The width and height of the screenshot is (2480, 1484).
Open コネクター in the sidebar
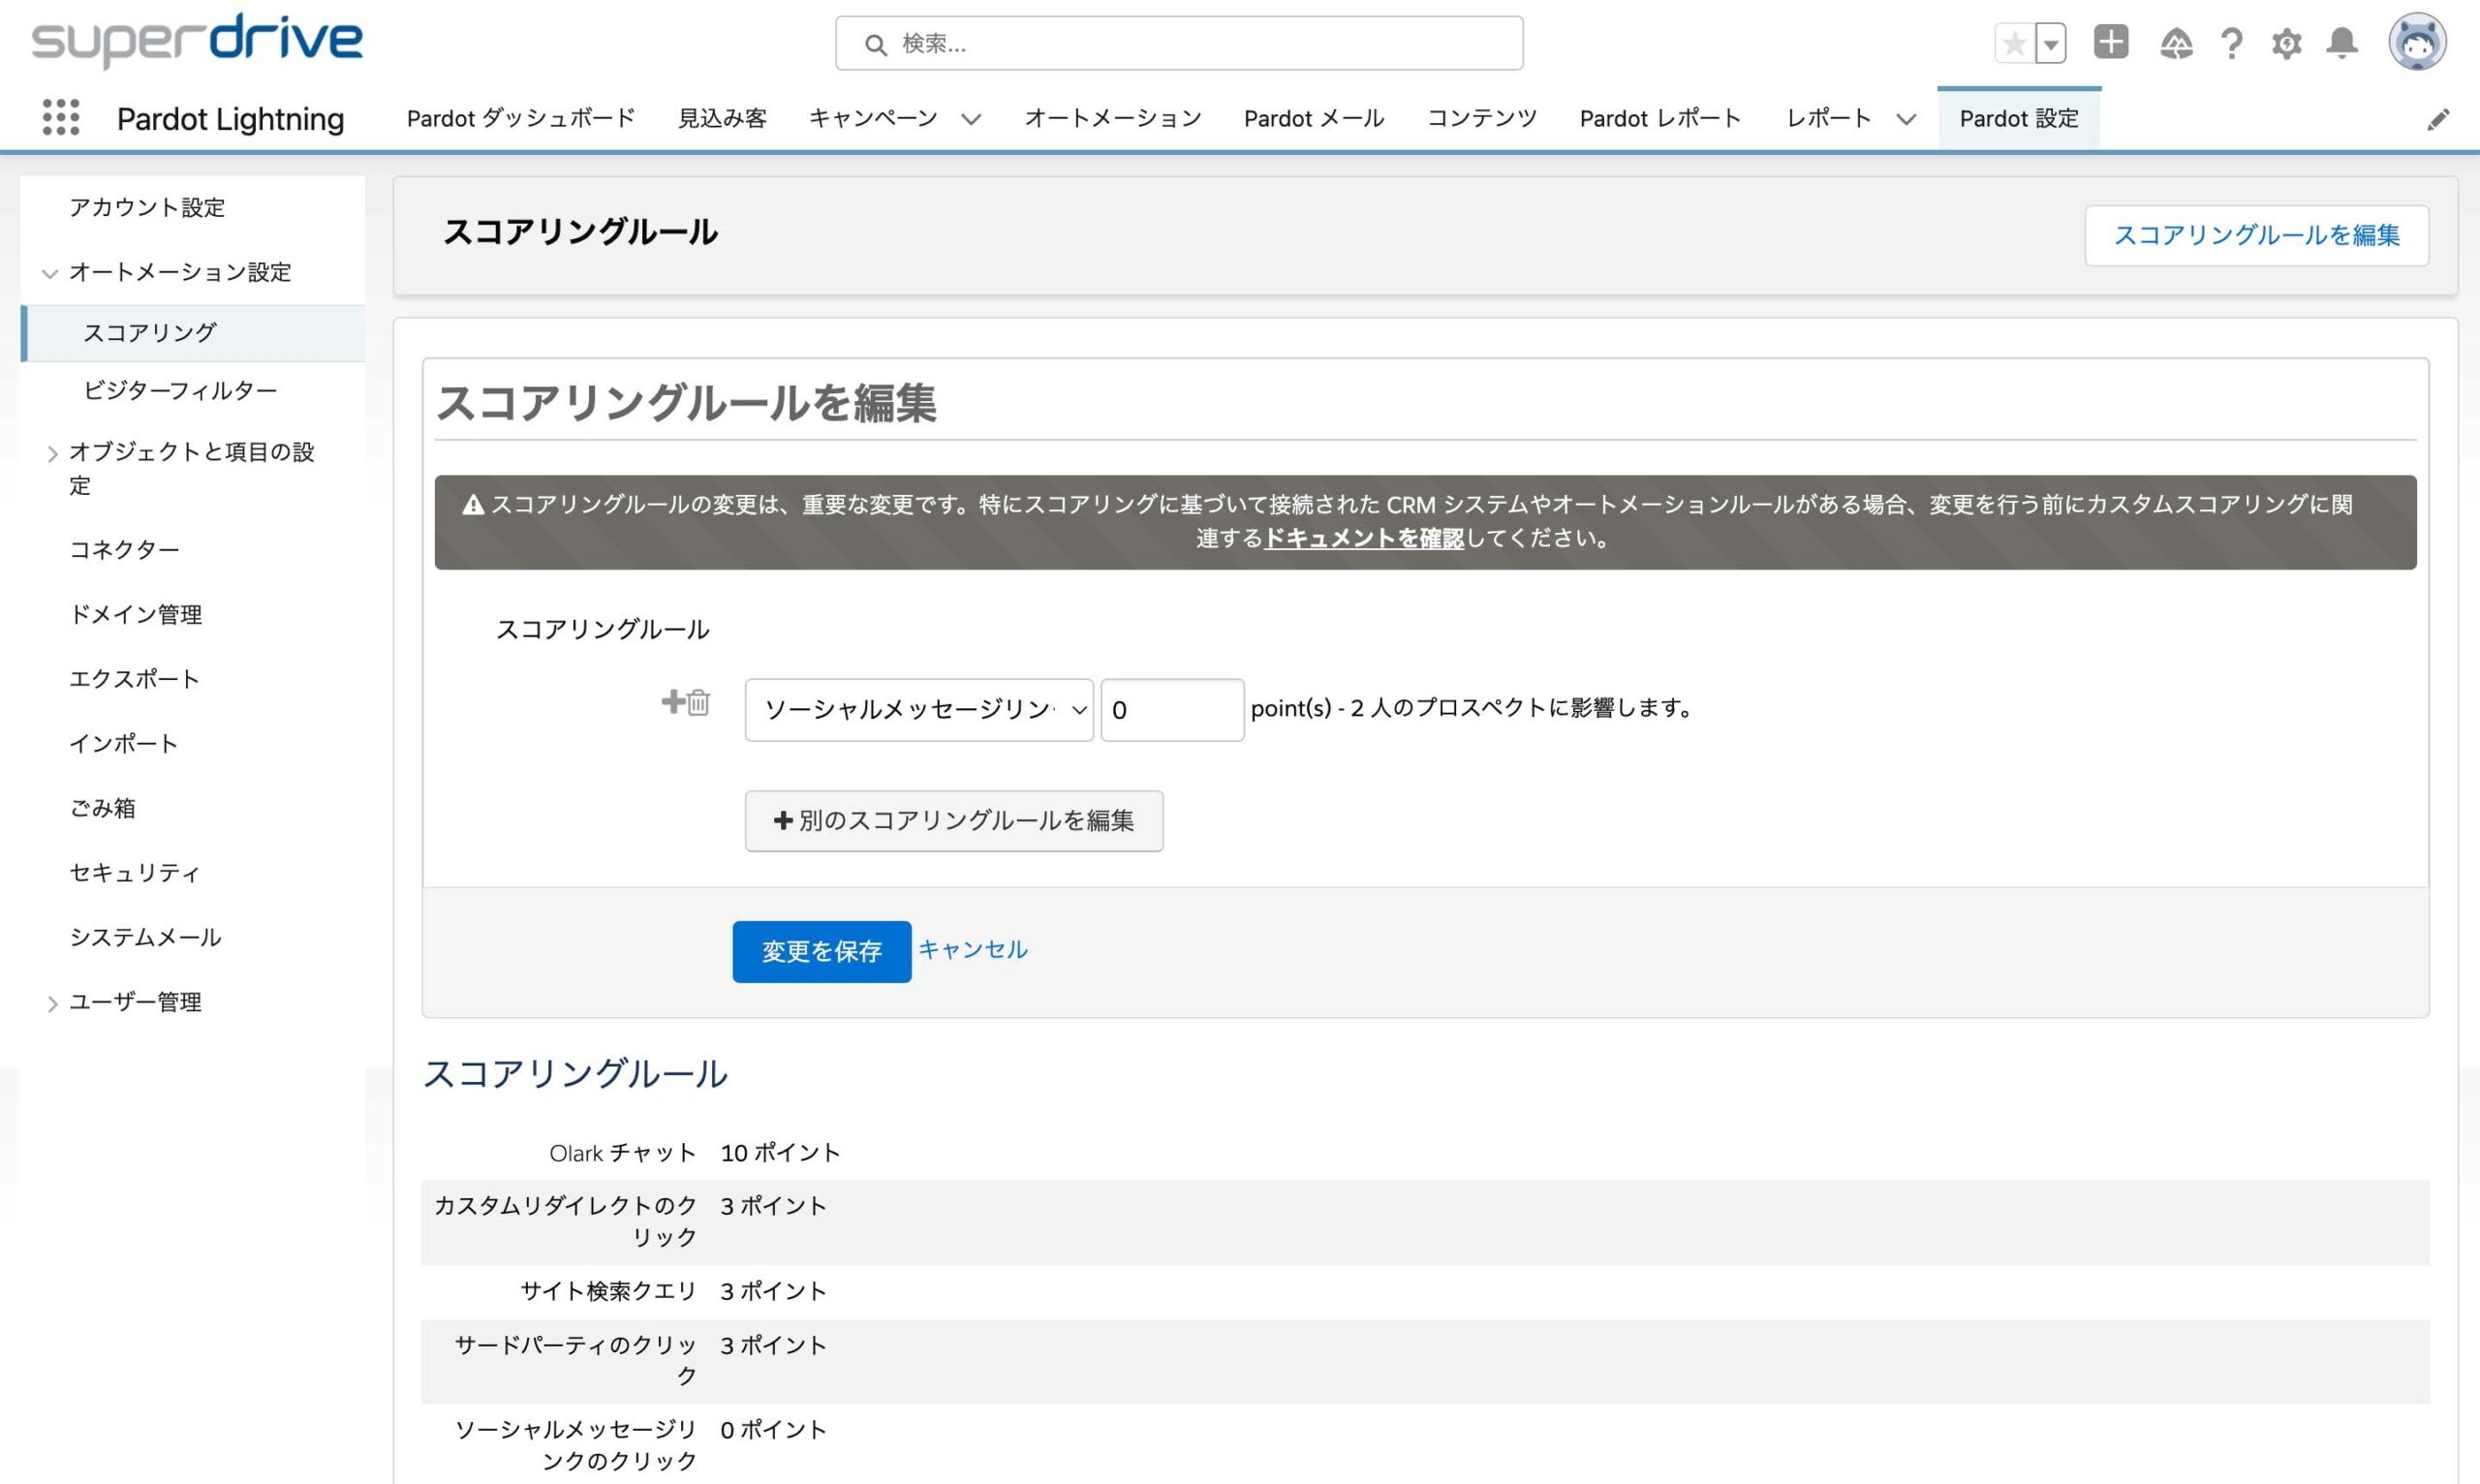pyautogui.click(x=124, y=549)
